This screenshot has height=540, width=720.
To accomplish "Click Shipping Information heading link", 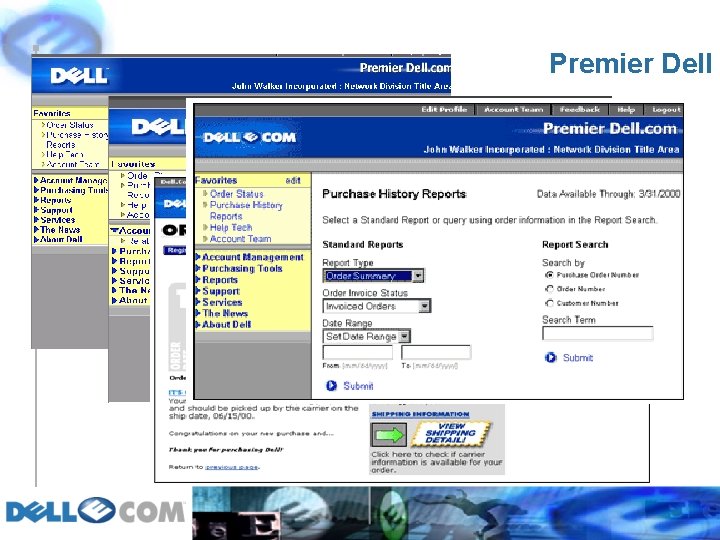I will click(420, 414).
